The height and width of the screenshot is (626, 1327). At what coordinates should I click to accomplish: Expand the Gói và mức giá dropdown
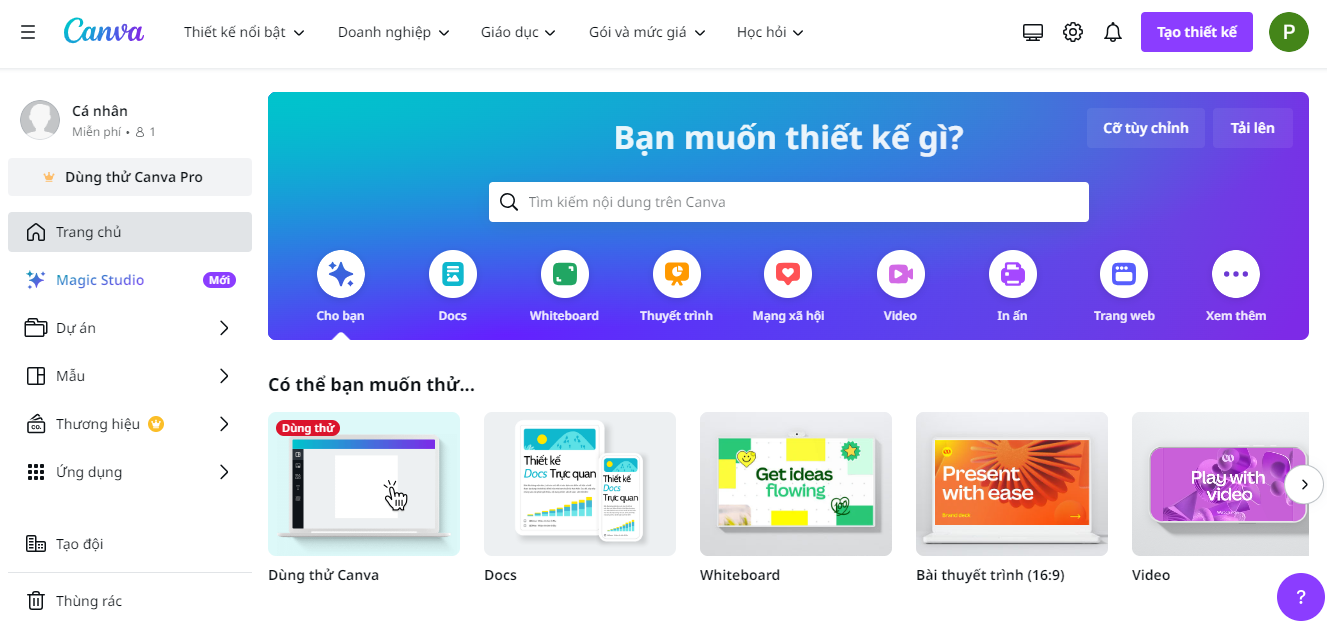pyautogui.click(x=647, y=32)
